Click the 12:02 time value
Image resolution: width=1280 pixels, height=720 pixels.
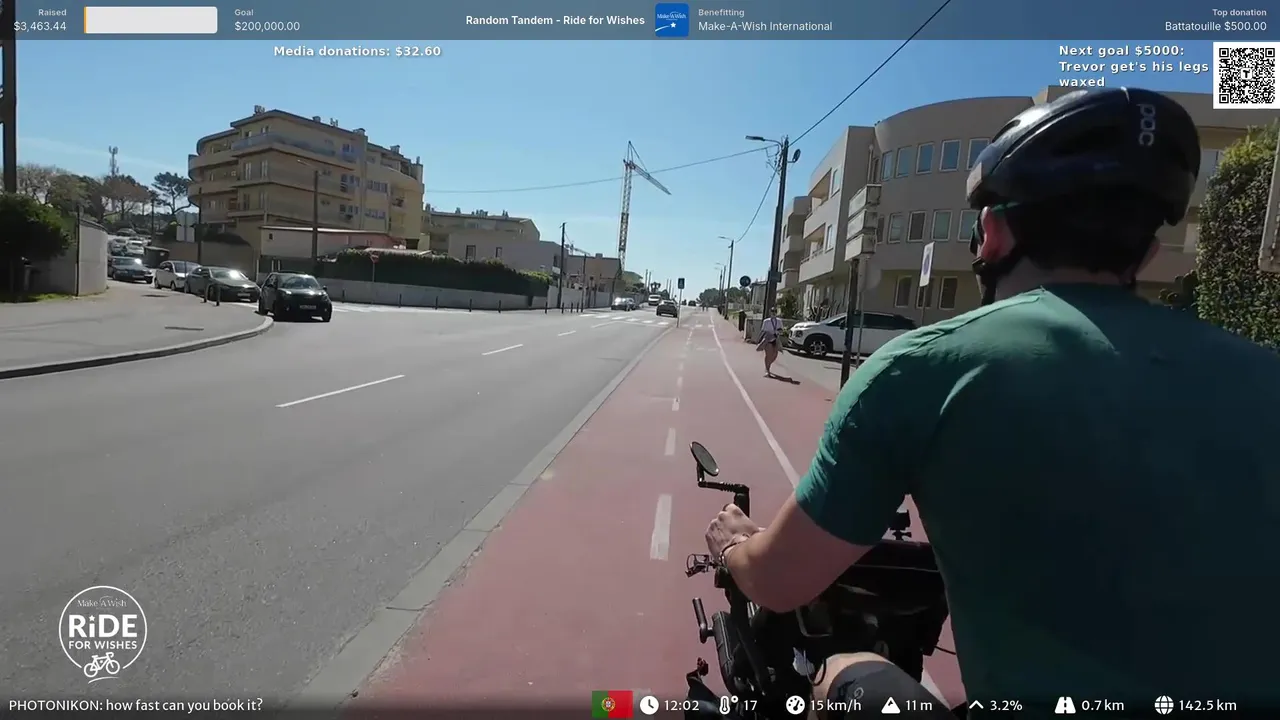tap(682, 705)
